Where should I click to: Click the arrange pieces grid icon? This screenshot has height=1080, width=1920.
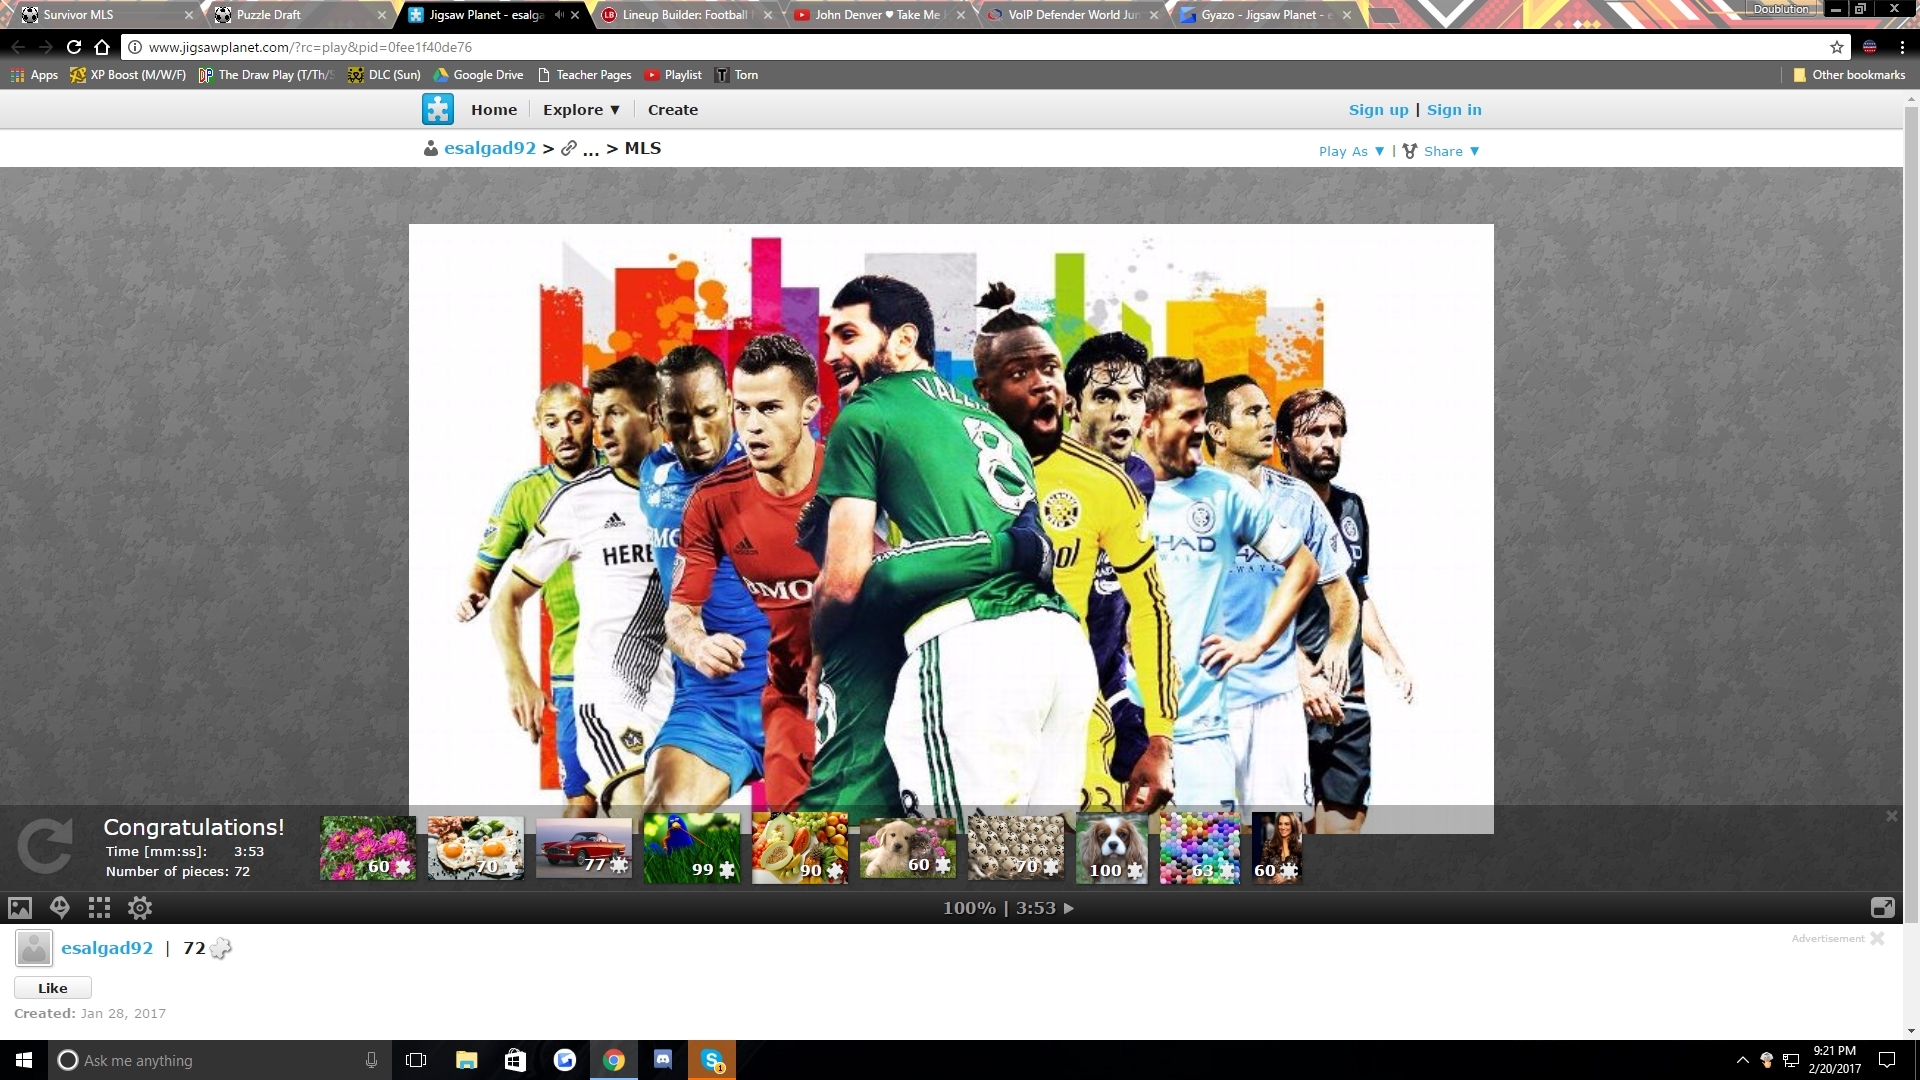pyautogui.click(x=99, y=908)
